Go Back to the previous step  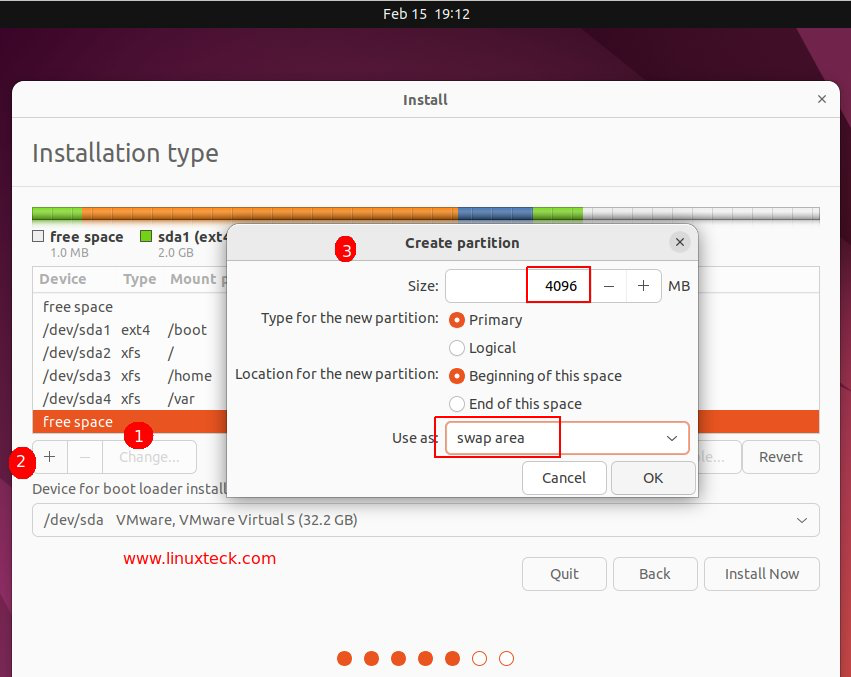(655, 574)
